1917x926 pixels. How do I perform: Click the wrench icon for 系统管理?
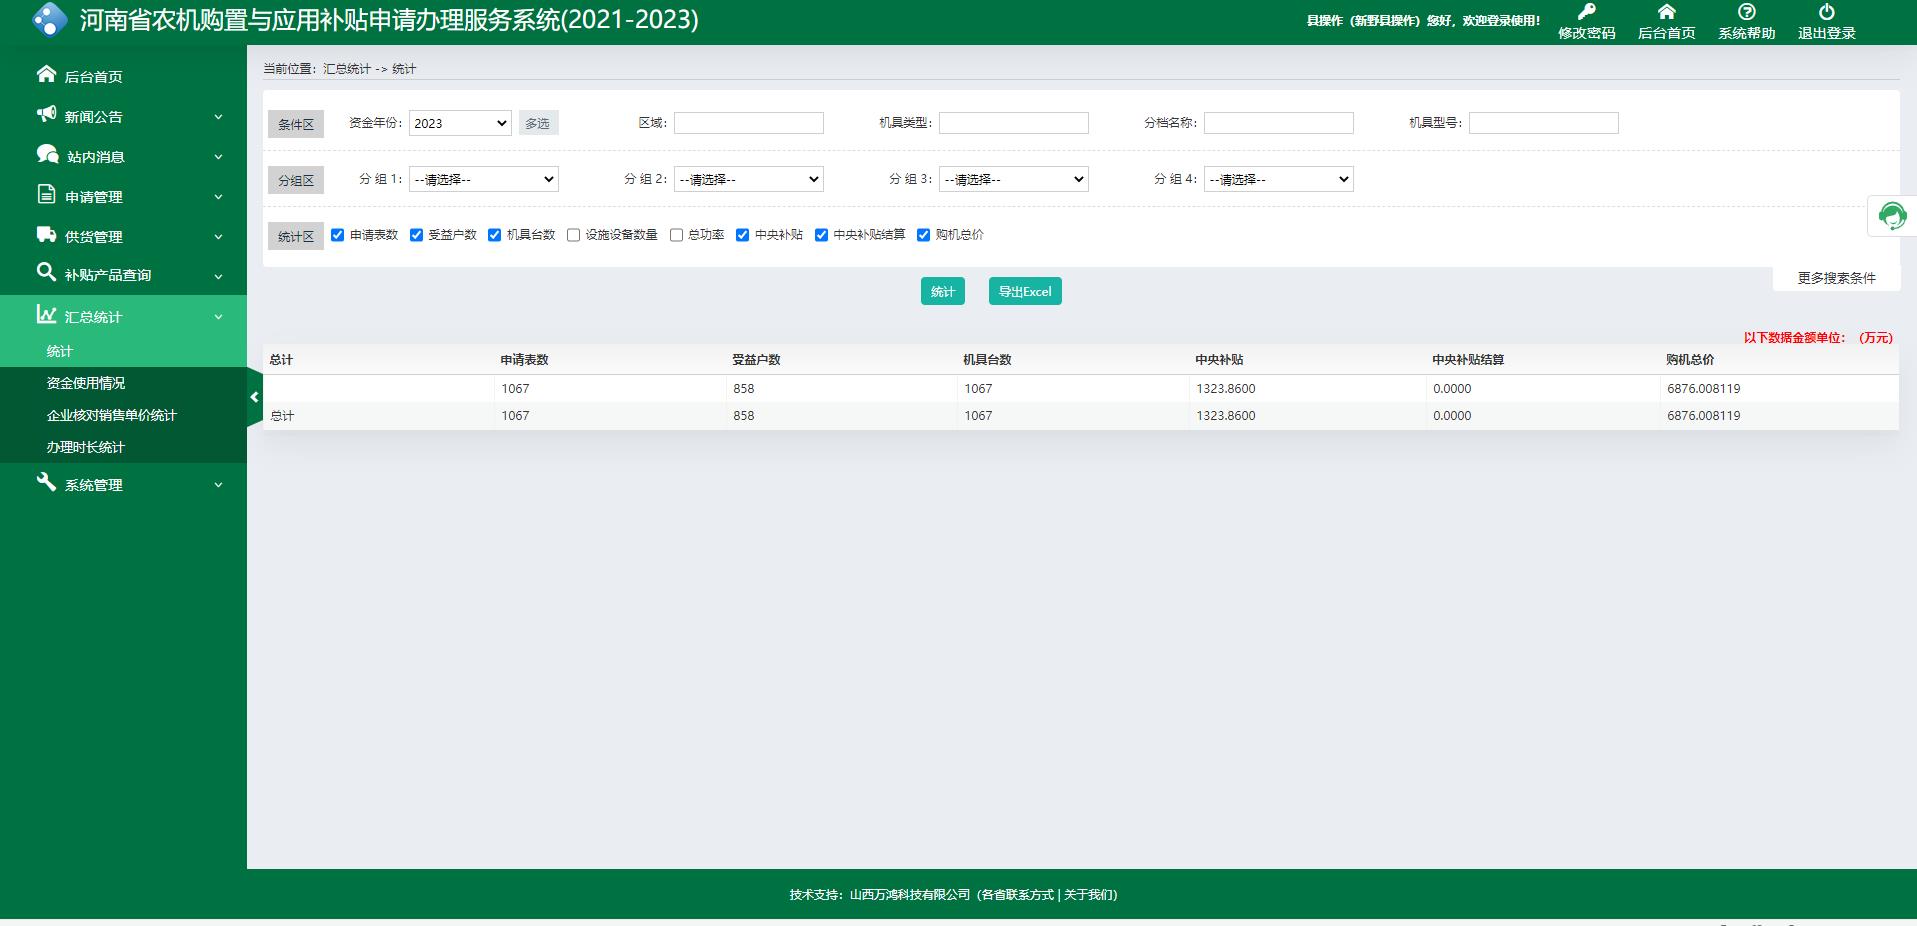[x=46, y=482]
